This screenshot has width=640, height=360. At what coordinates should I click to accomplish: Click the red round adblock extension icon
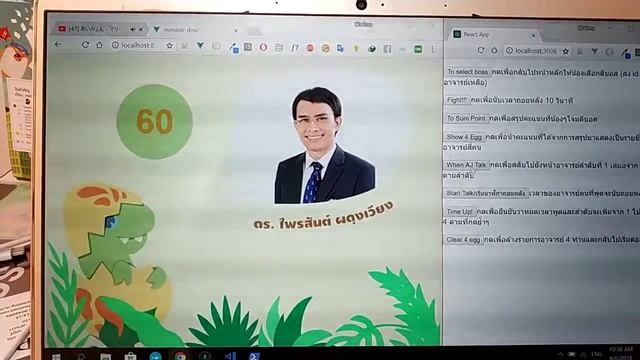click(x=310, y=49)
